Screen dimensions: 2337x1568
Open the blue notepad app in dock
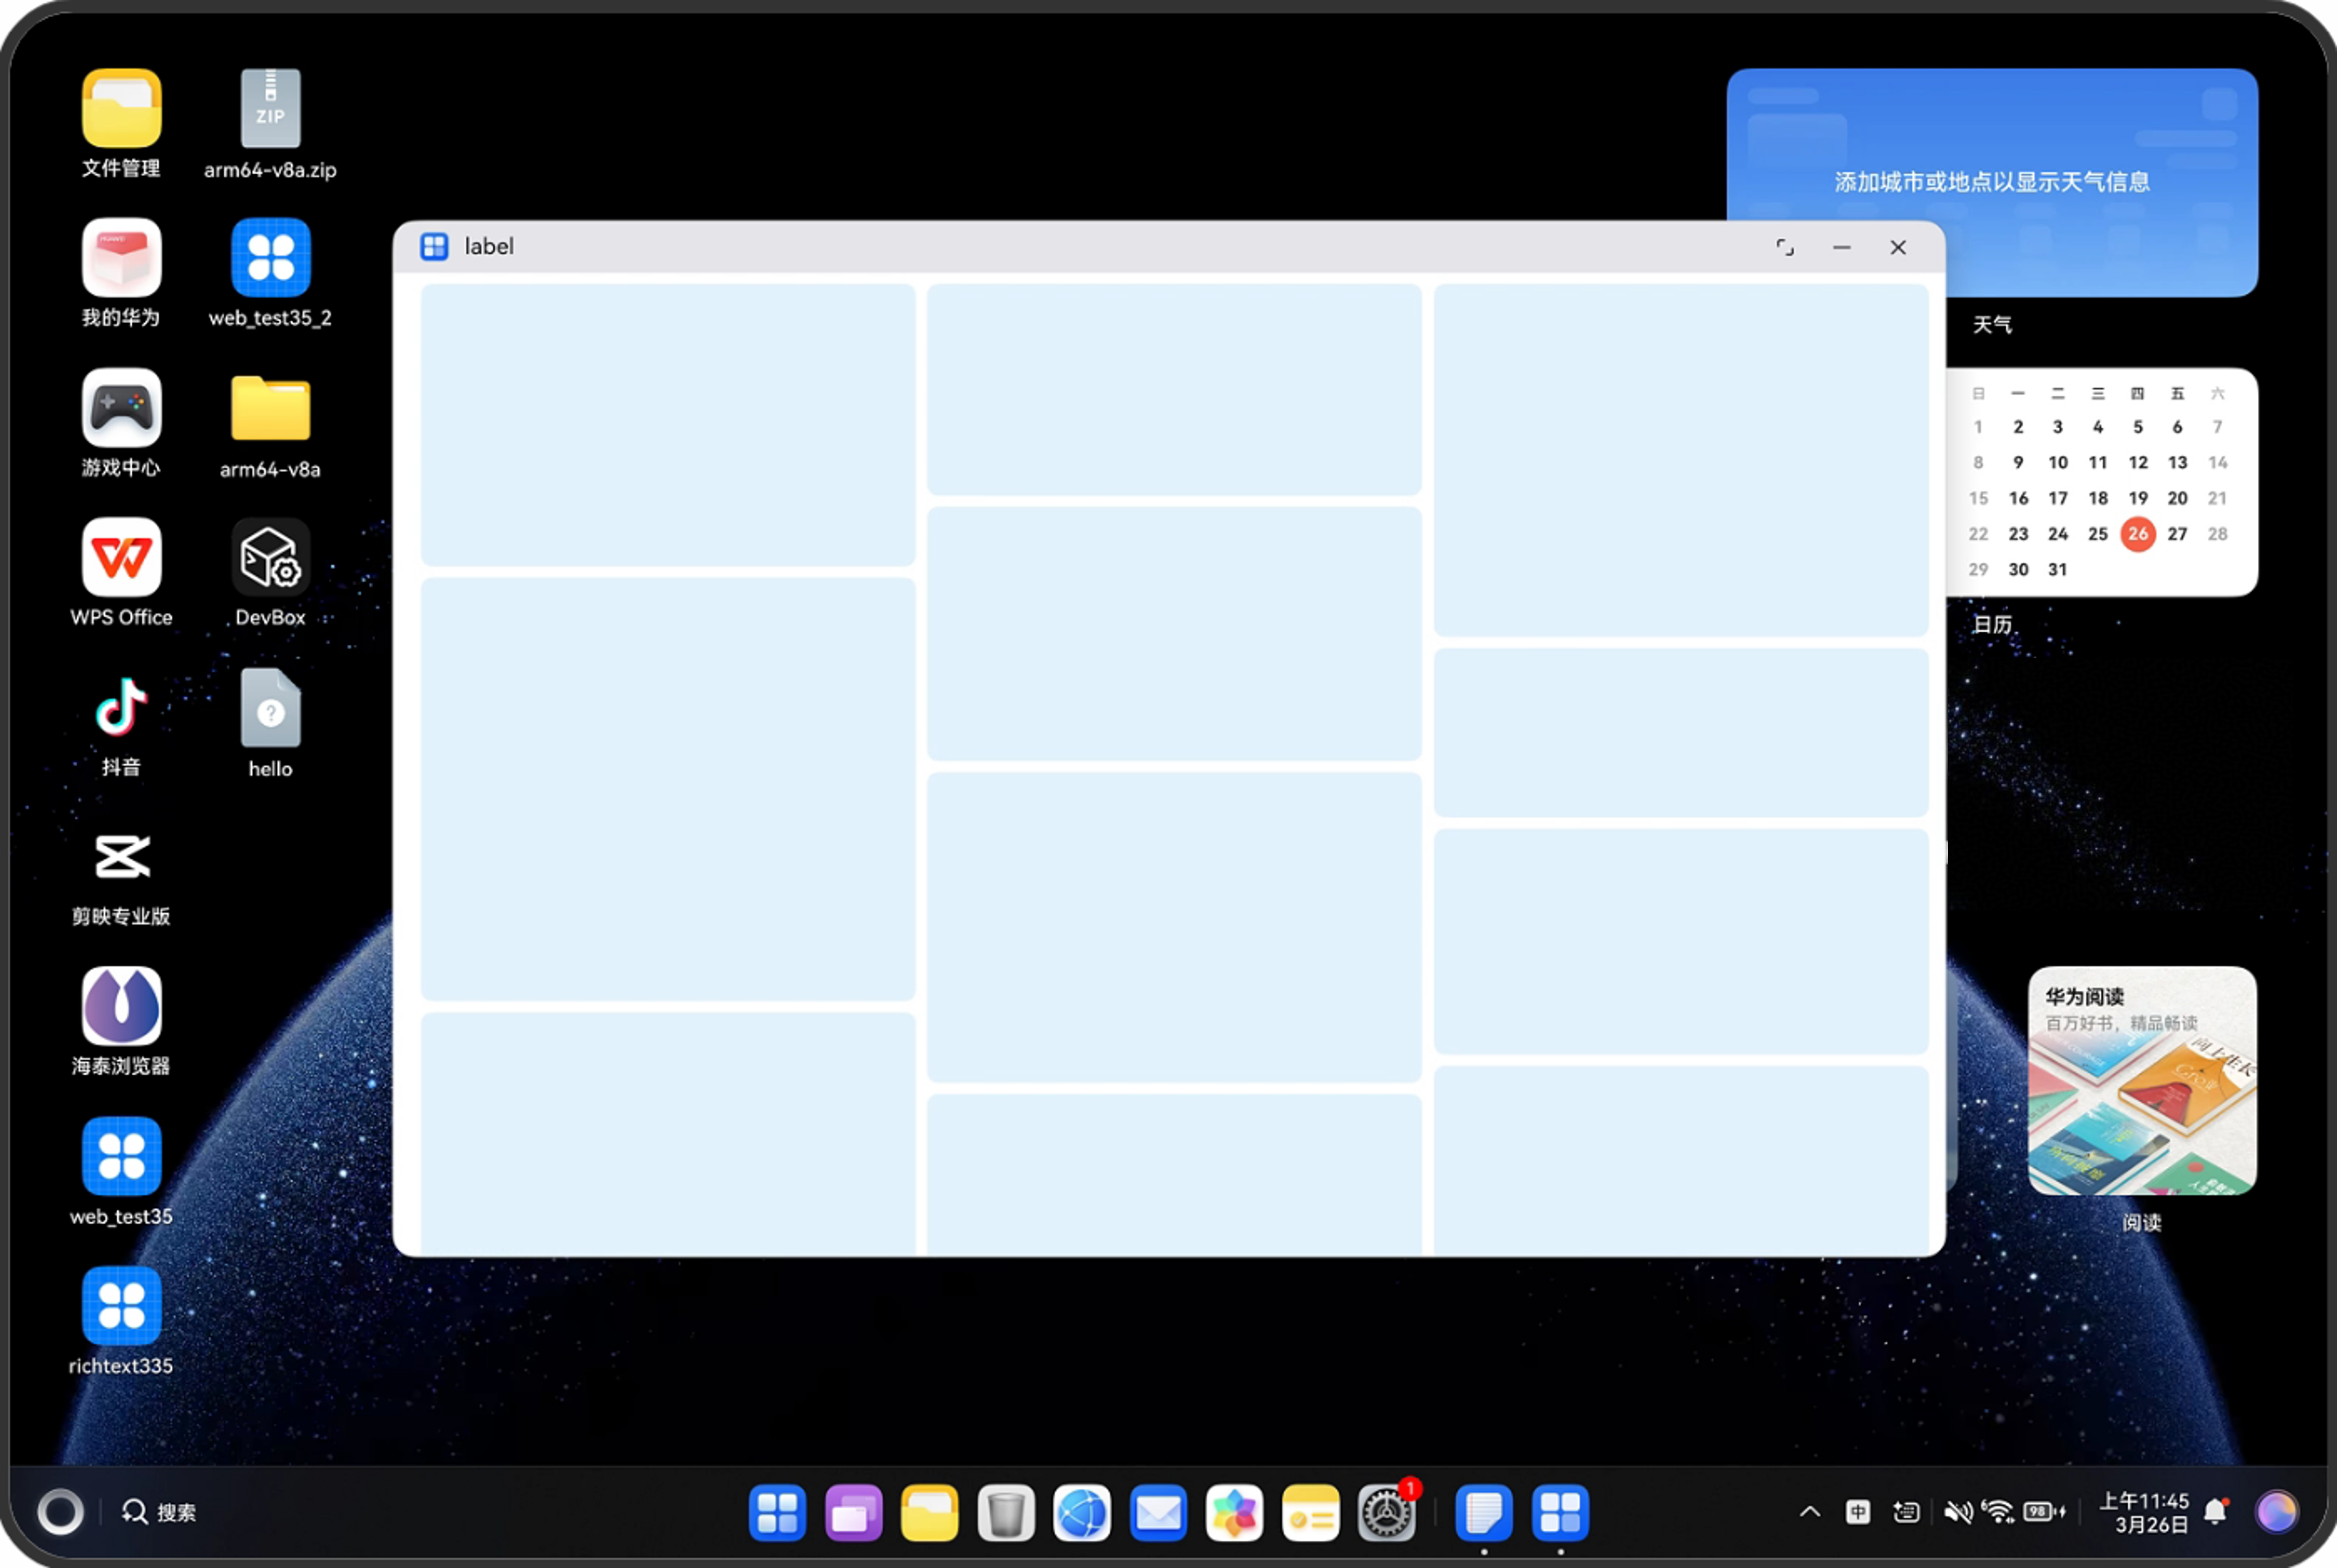pyautogui.click(x=1484, y=1512)
